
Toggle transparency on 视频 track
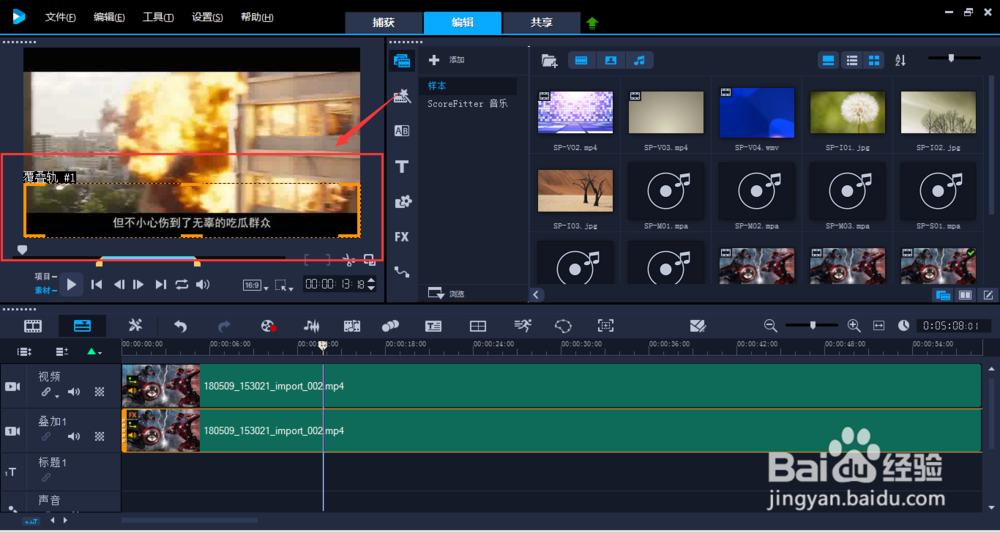point(99,392)
